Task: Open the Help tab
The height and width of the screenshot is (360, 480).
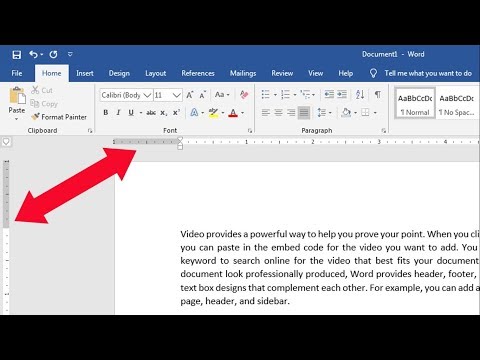Action: [x=346, y=73]
